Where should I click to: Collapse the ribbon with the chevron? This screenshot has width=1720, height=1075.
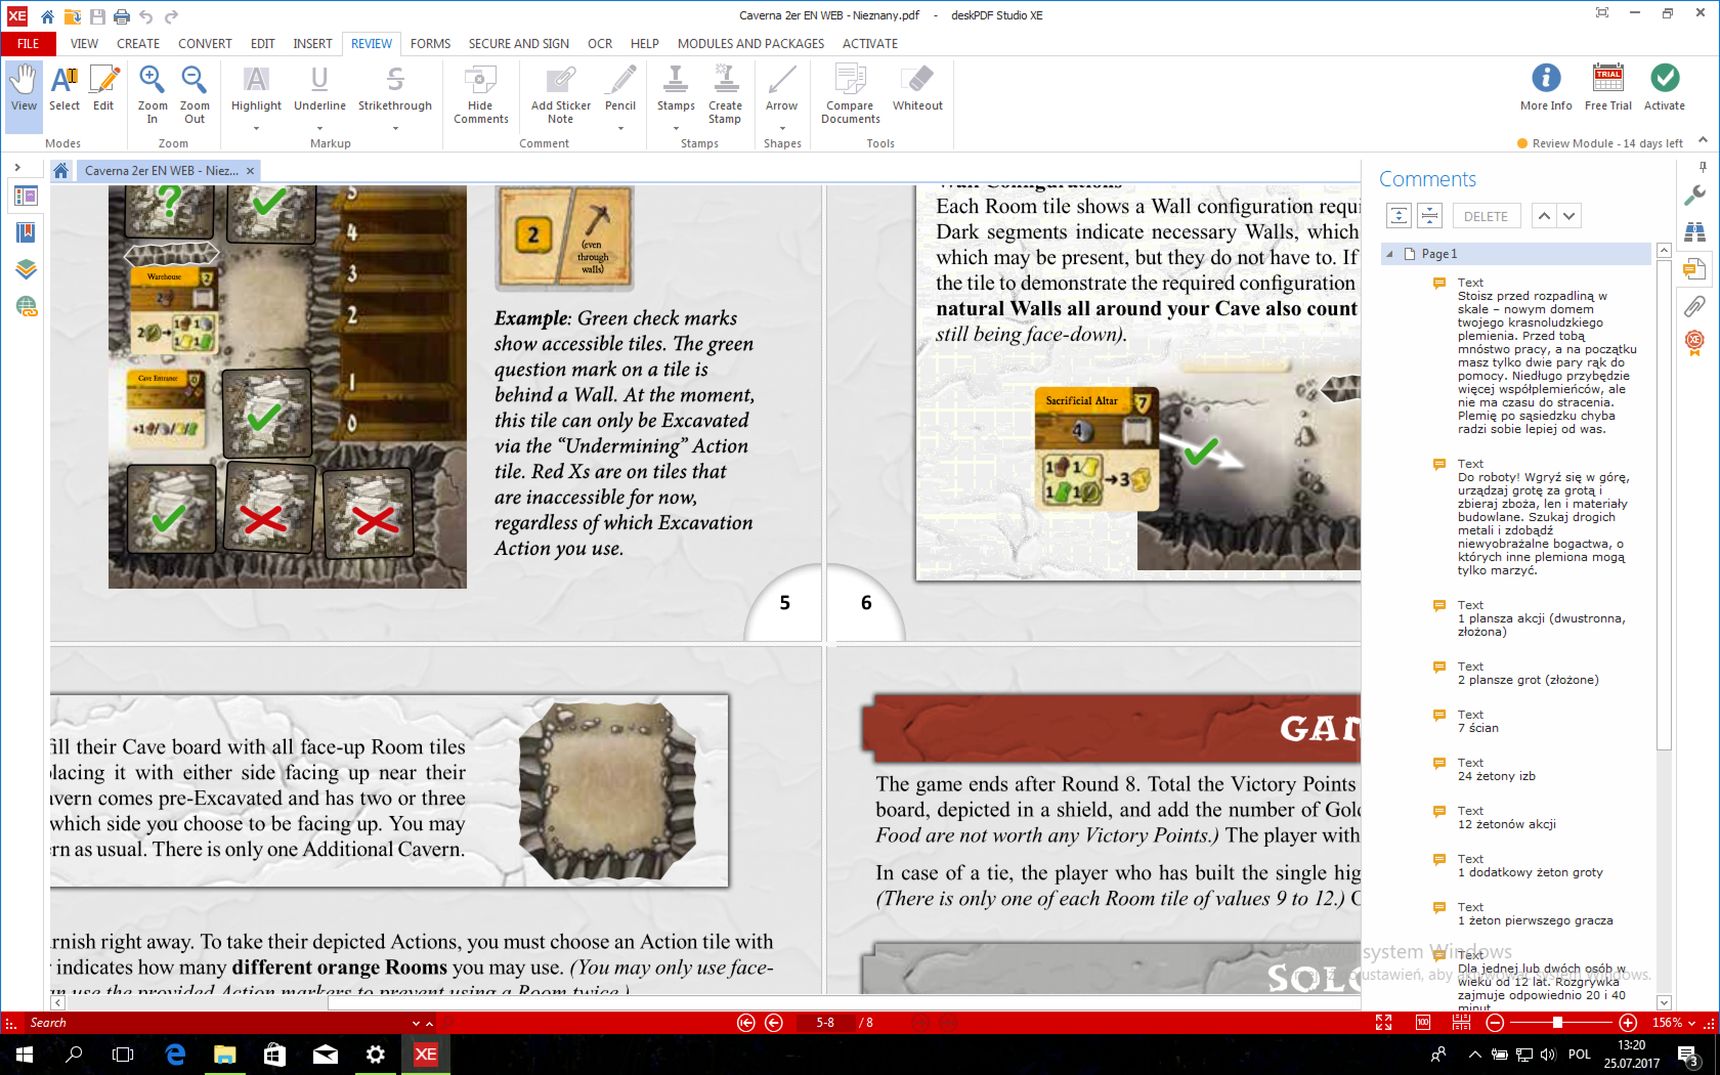point(1703,140)
